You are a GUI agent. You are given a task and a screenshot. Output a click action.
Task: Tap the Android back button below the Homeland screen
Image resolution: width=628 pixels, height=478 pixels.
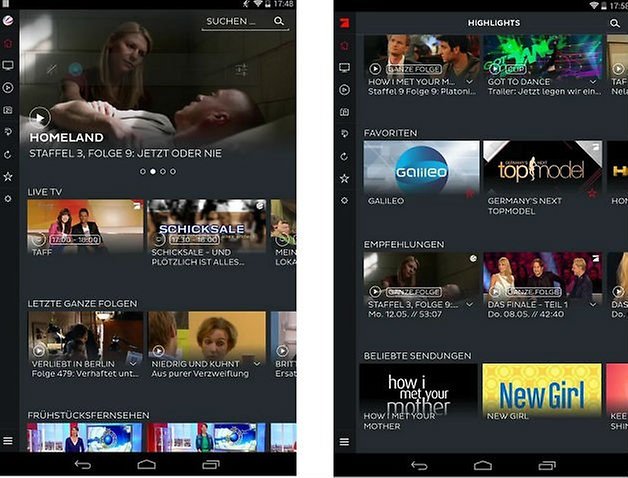click(83, 465)
